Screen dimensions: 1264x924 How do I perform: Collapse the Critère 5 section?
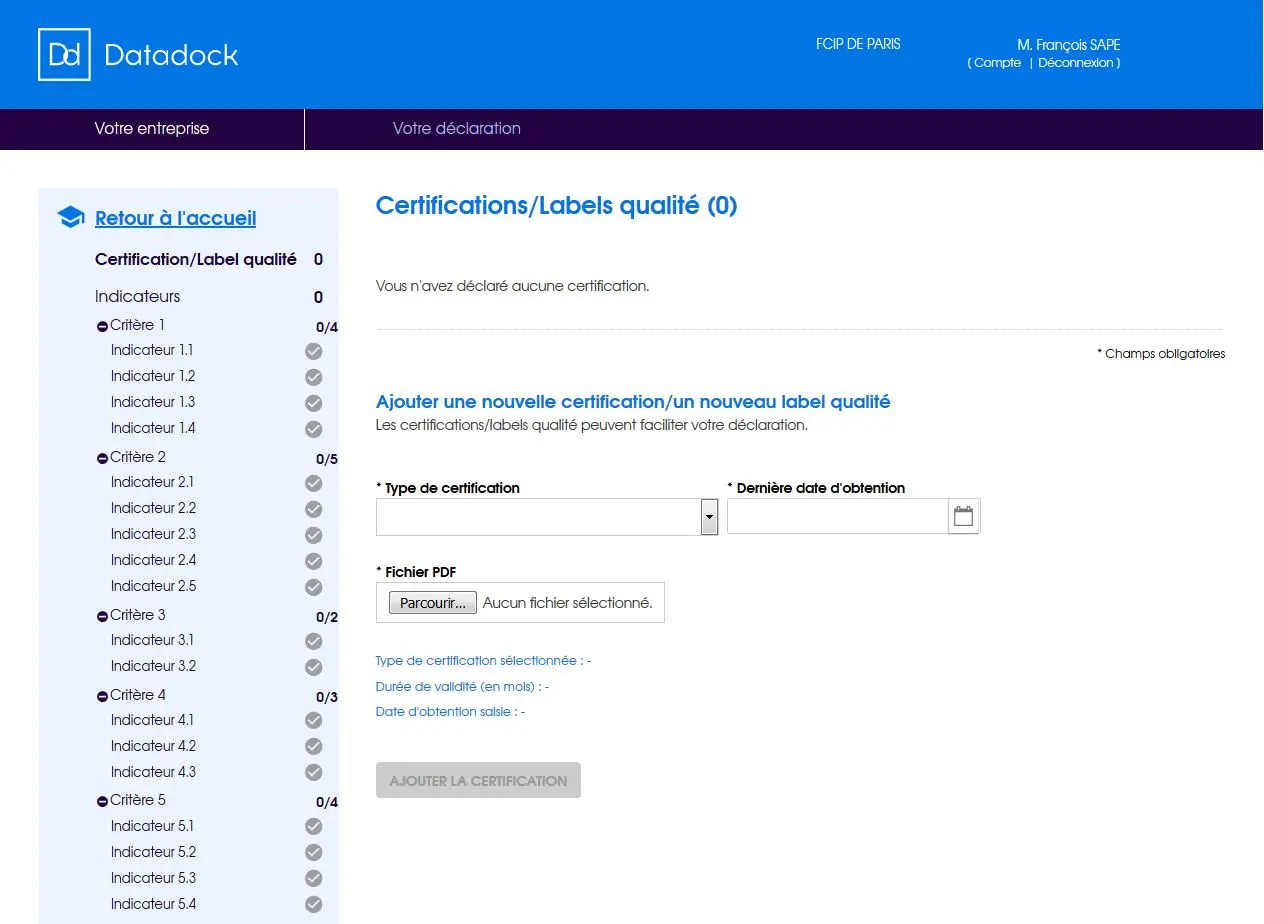click(102, 801)
